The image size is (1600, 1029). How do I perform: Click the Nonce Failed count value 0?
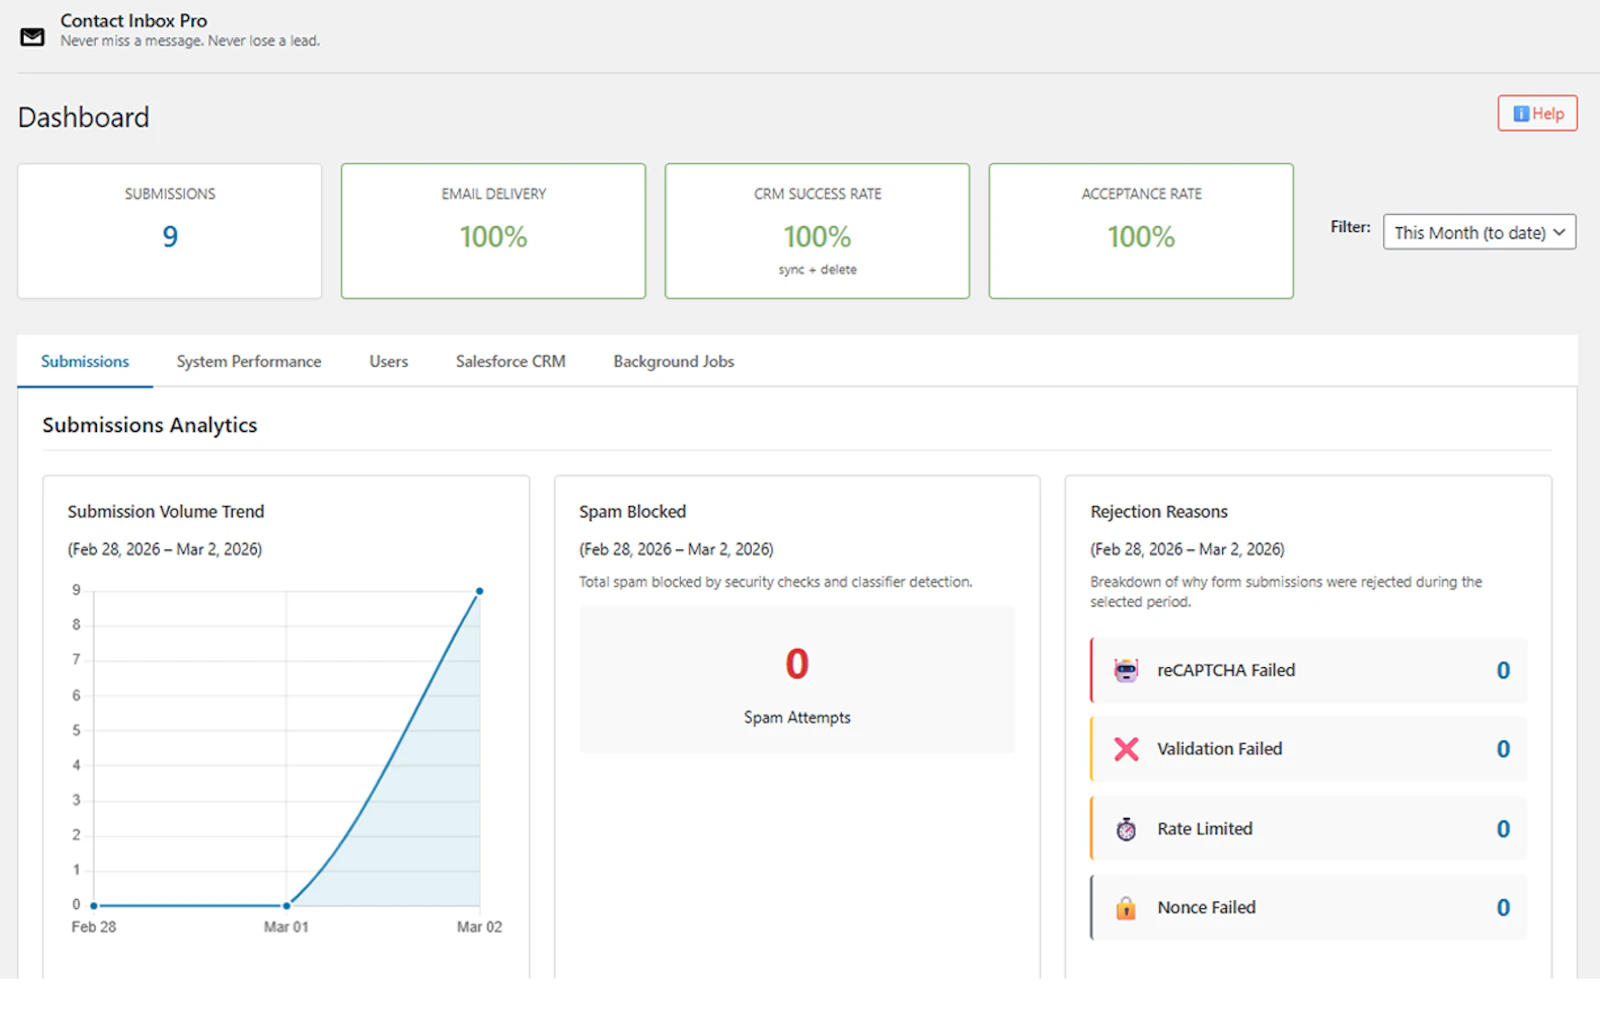1503,908
